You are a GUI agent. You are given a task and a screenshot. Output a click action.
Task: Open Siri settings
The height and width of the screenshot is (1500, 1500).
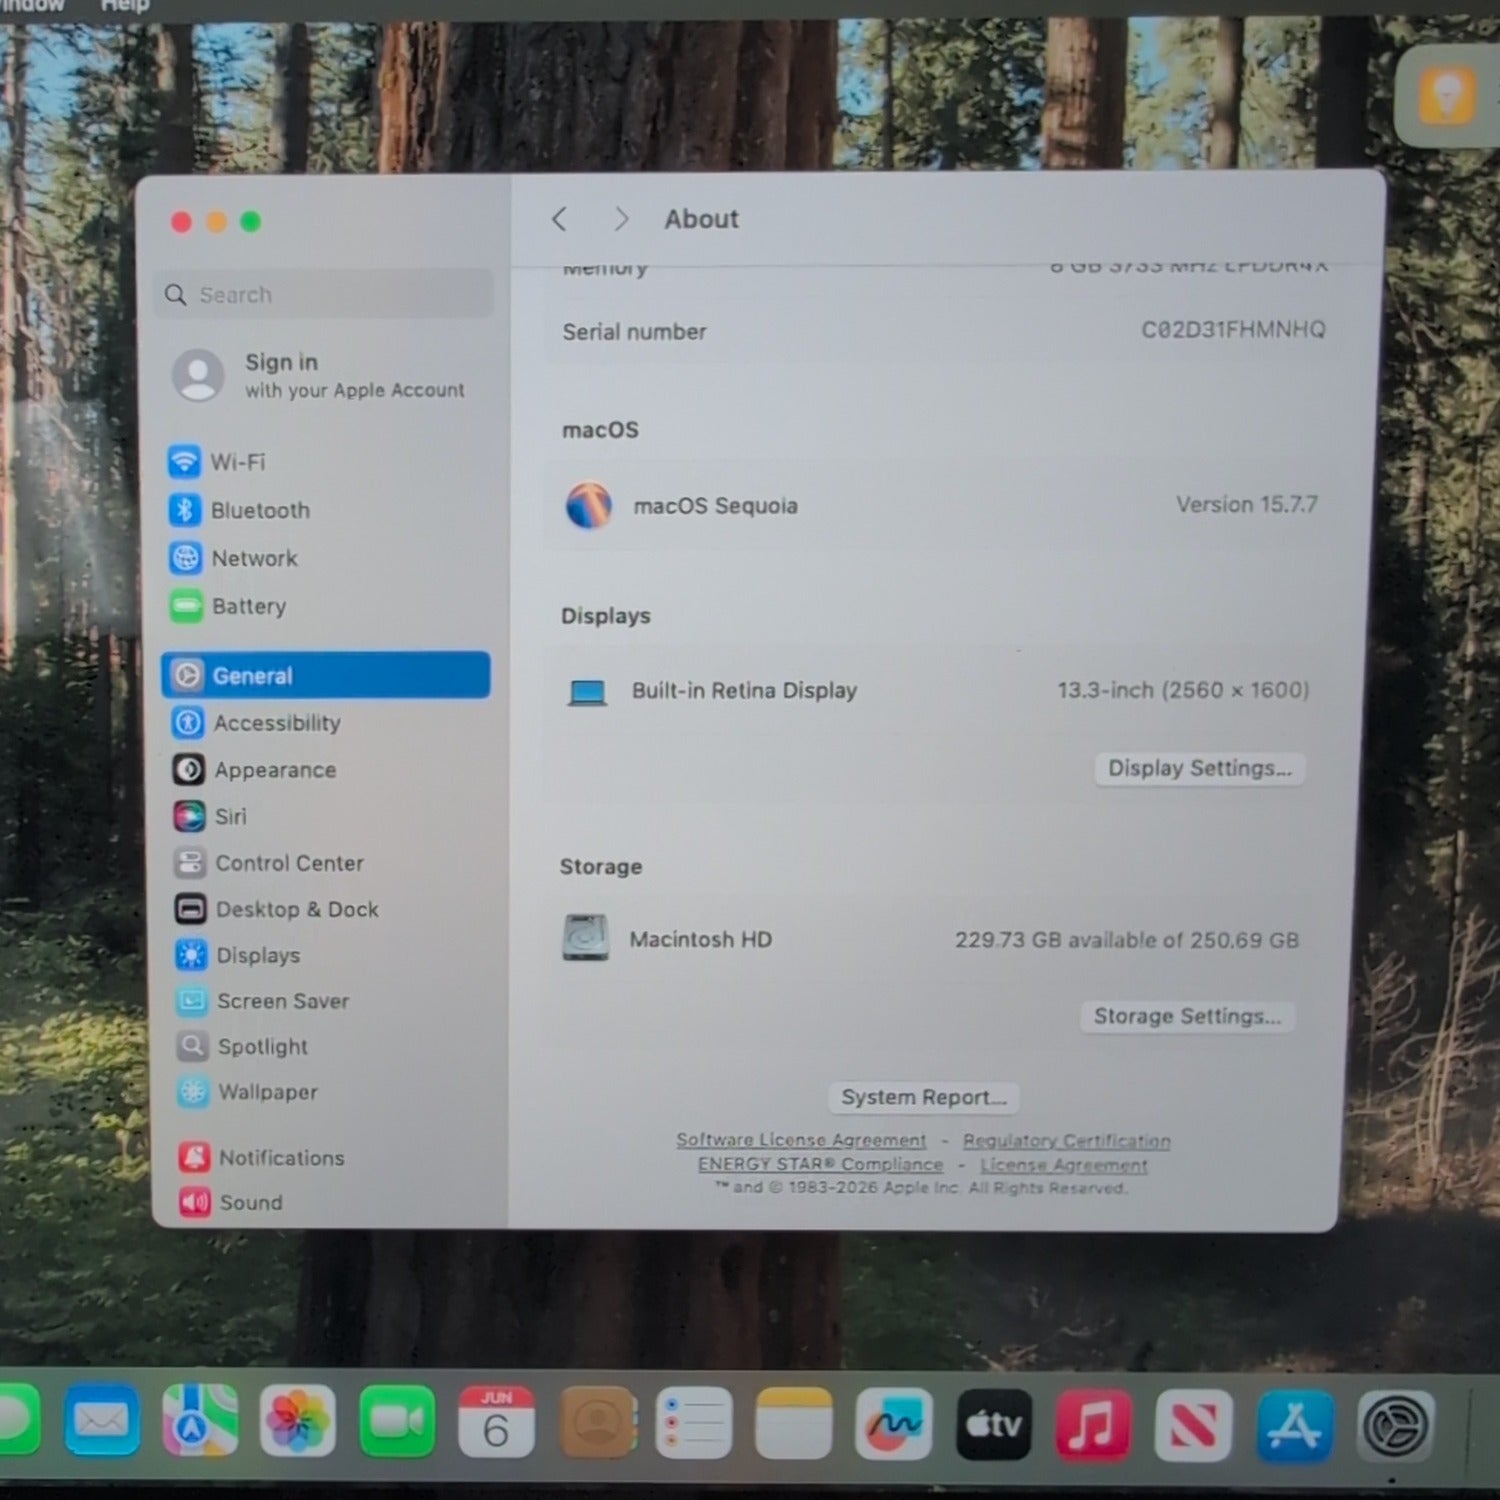point(210,816)
